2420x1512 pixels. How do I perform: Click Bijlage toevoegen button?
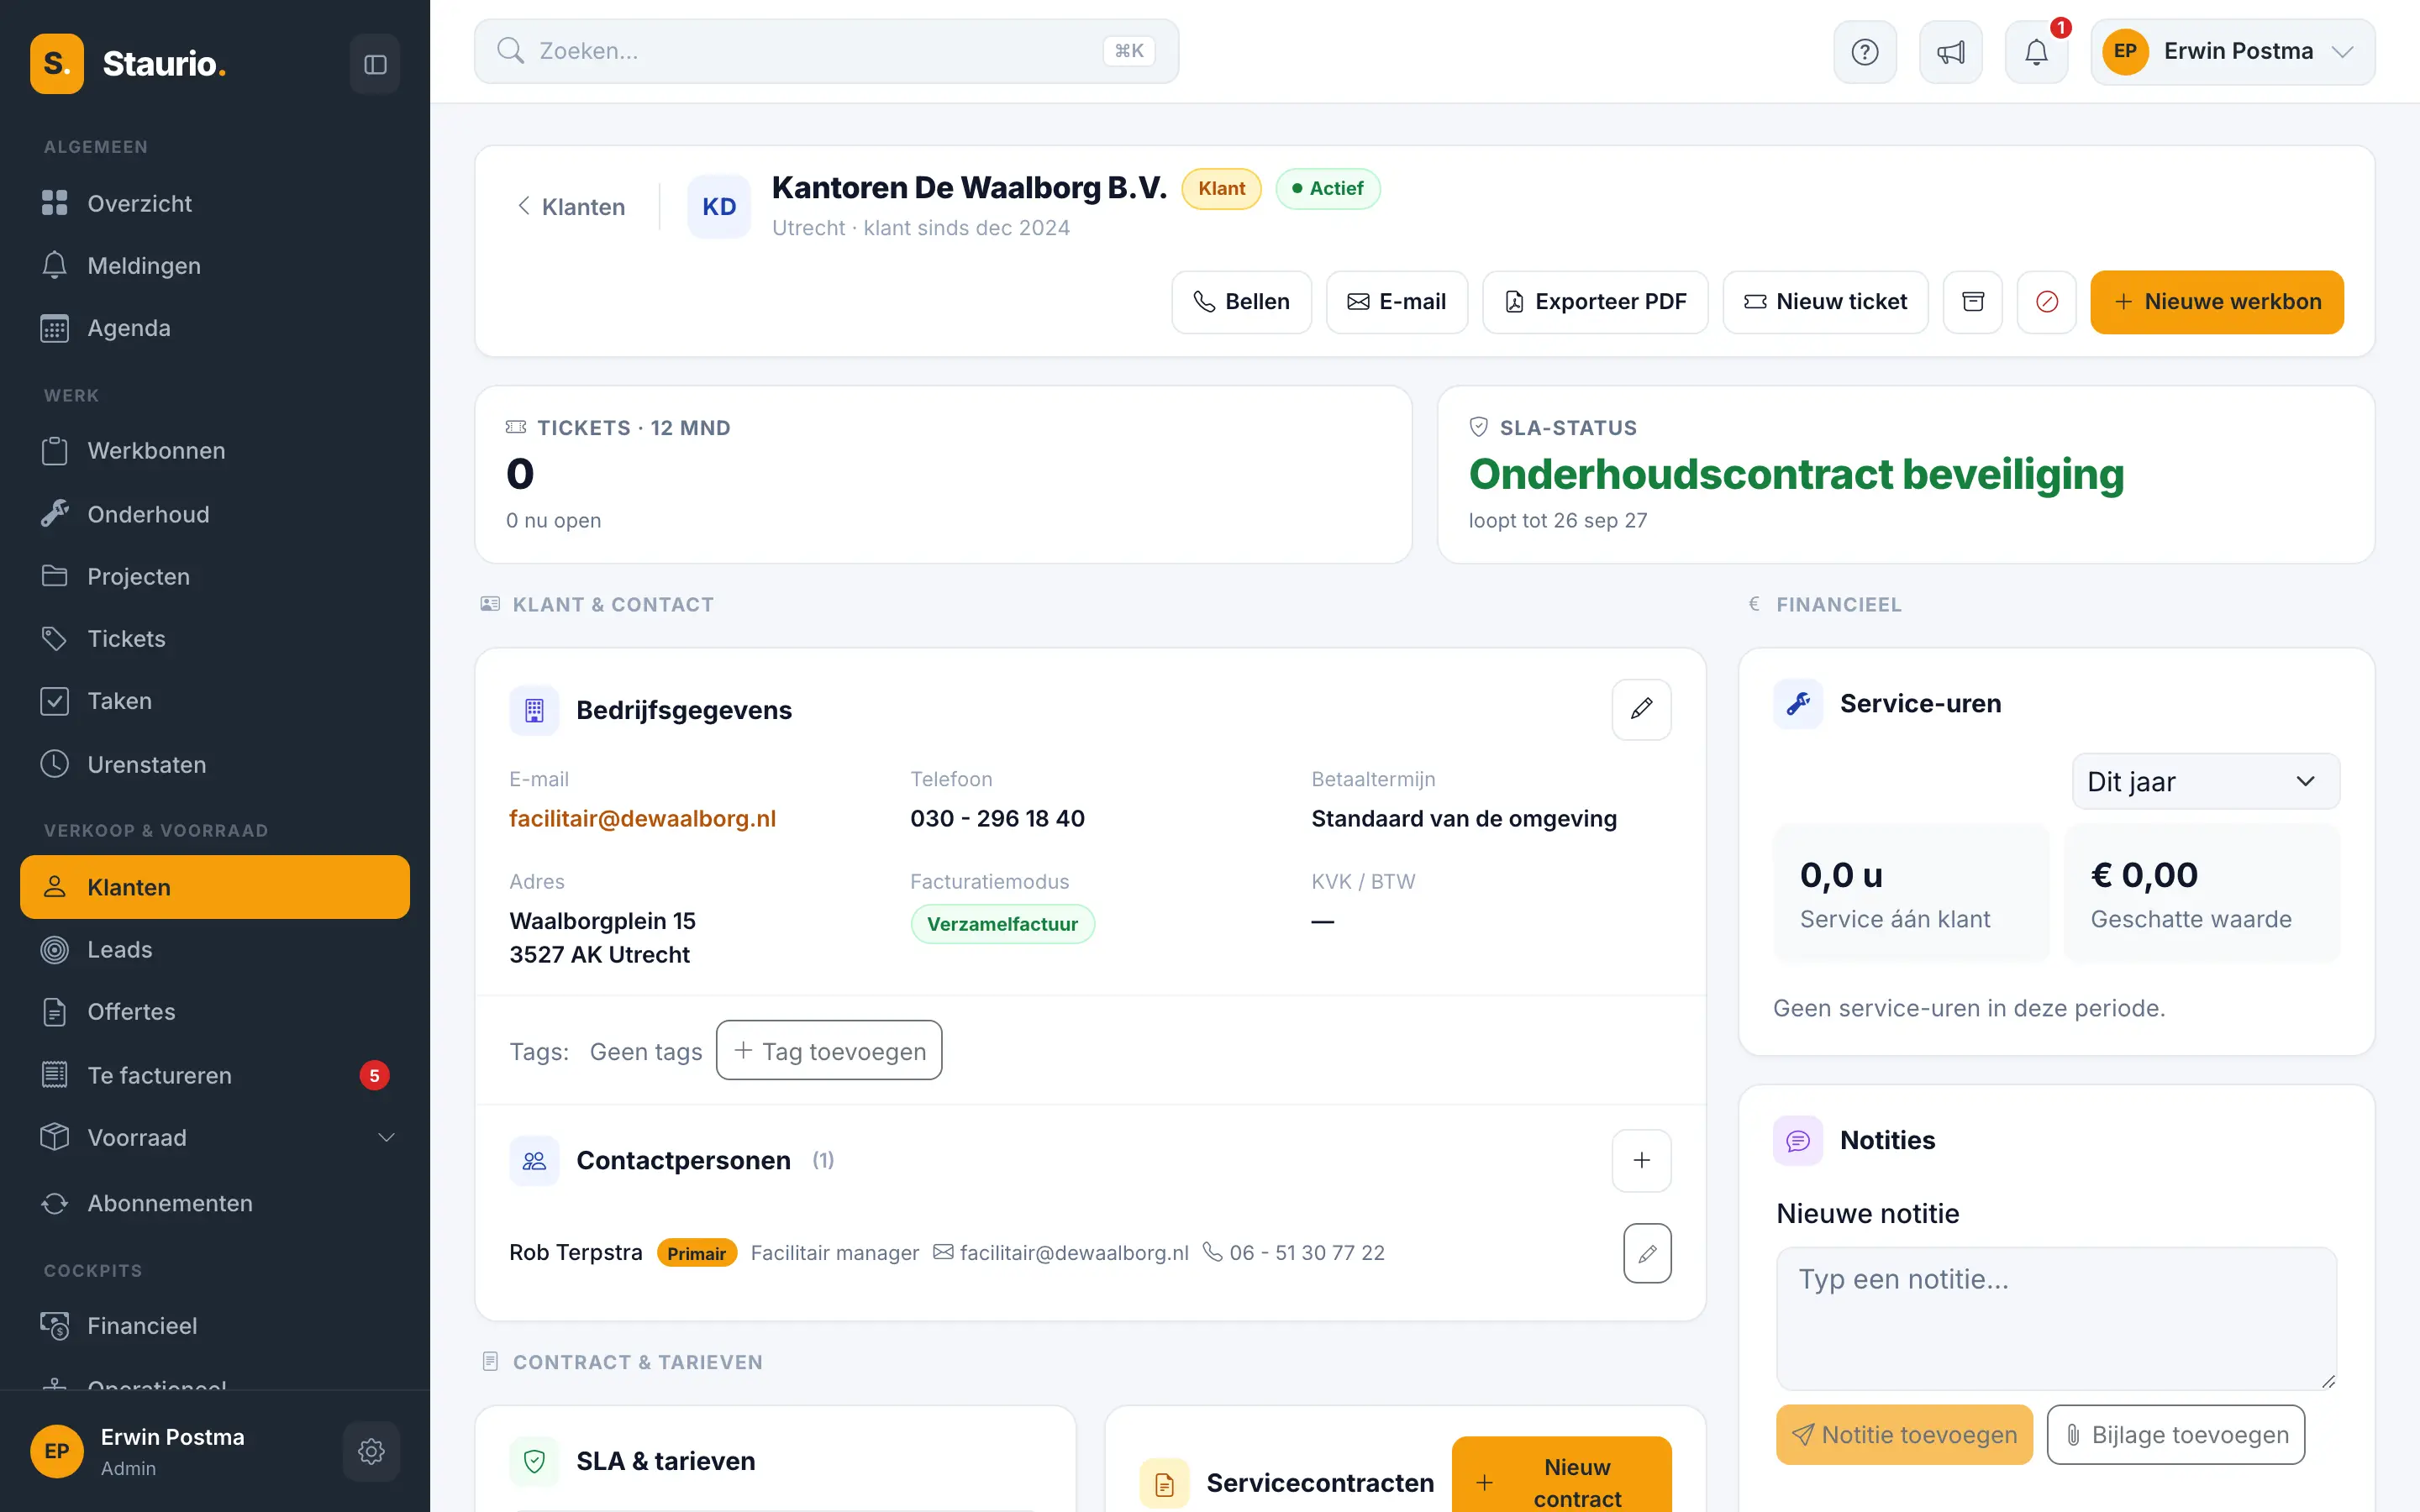2175,1435
